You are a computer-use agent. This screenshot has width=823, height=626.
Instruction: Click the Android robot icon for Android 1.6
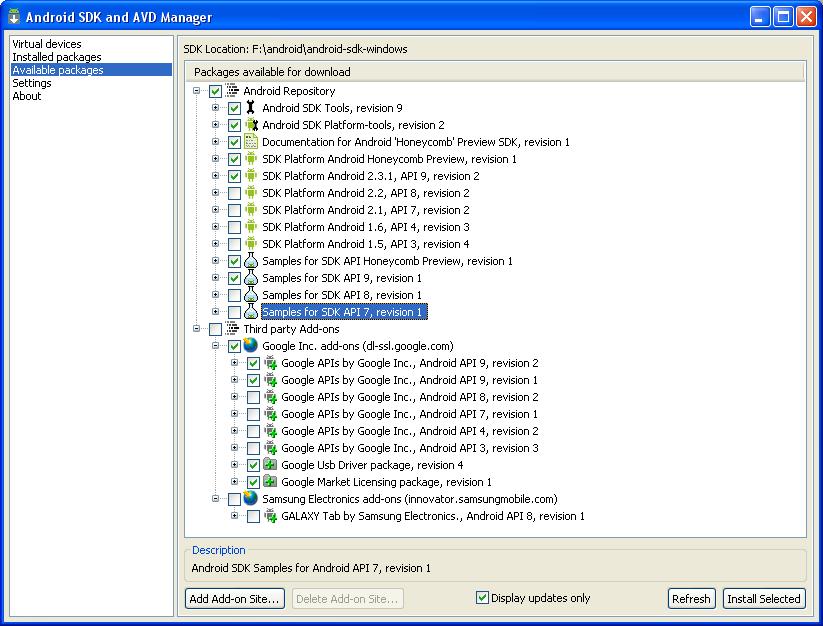click(x=251, y=227)
